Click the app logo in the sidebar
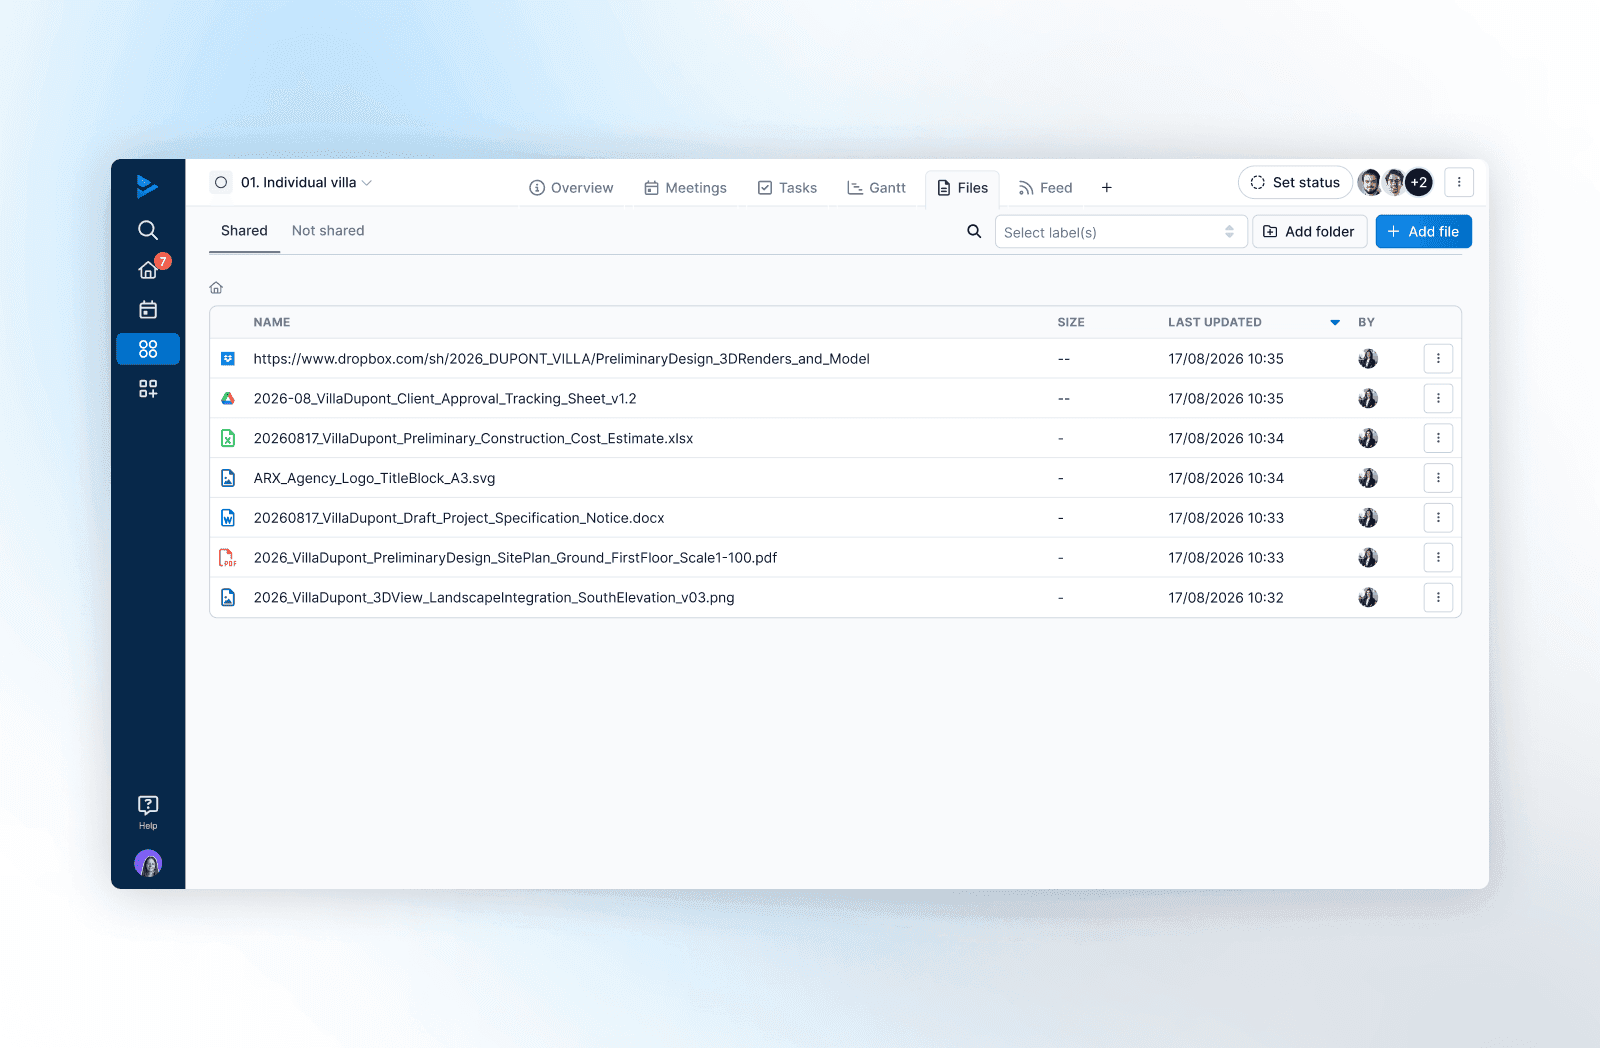The height and width of the screenshot is (1048, 1600). point(147,186)
